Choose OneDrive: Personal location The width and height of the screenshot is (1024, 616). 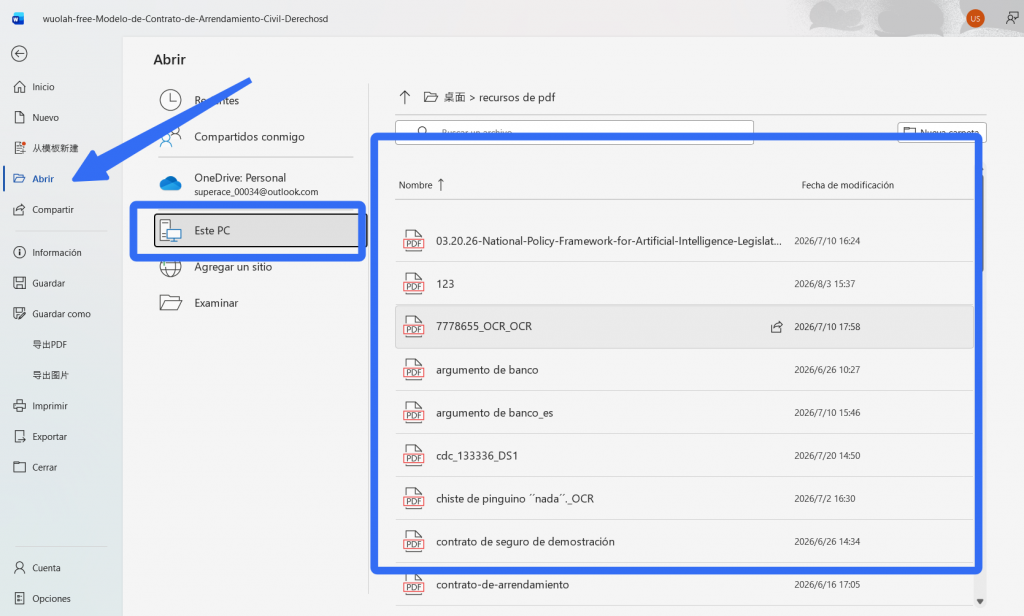pos(255,184)
